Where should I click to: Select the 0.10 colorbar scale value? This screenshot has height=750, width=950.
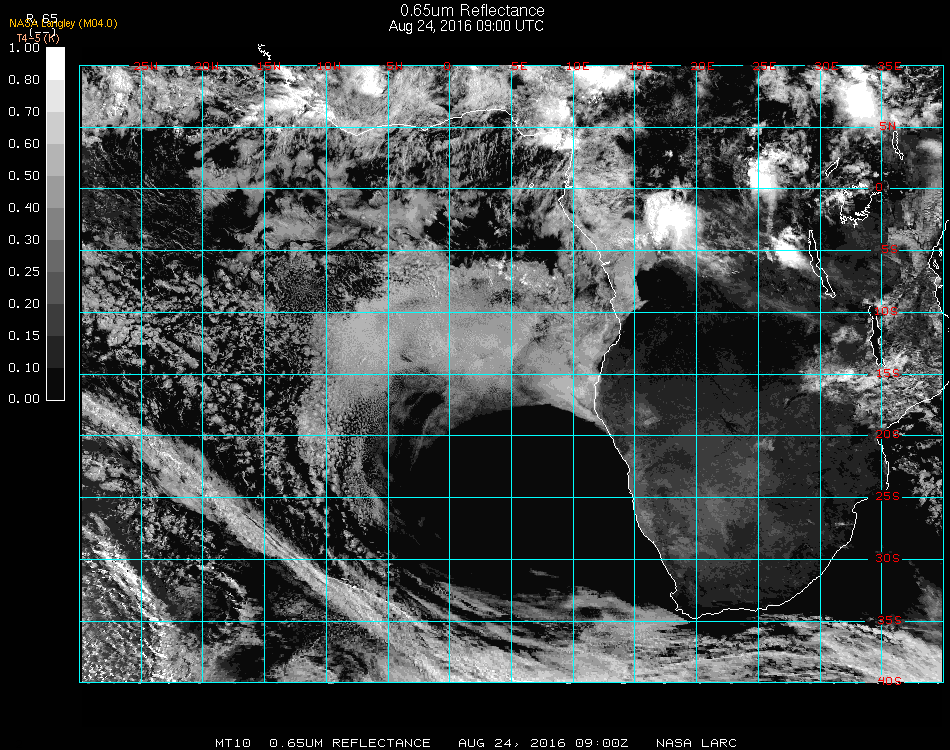coord(24,368)
